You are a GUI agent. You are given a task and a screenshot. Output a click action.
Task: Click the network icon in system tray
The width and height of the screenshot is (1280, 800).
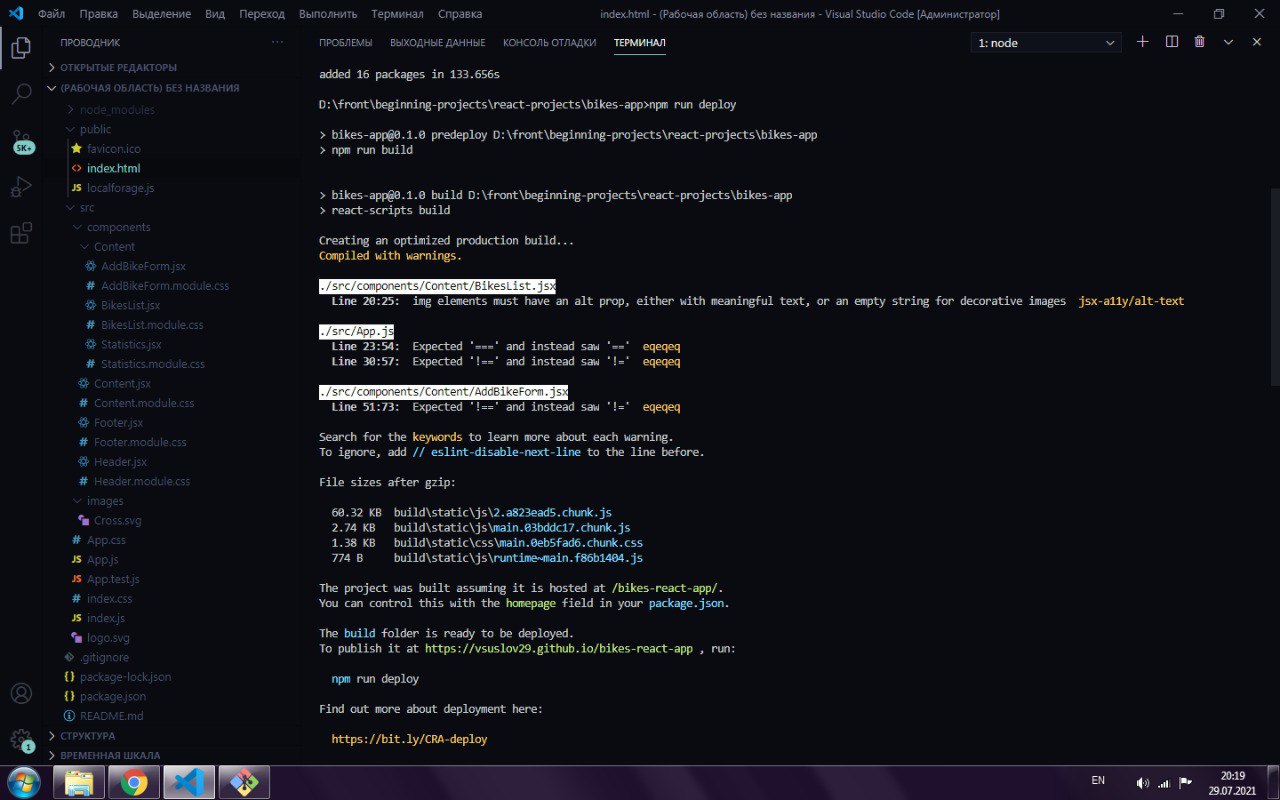tap(1165, 783)
